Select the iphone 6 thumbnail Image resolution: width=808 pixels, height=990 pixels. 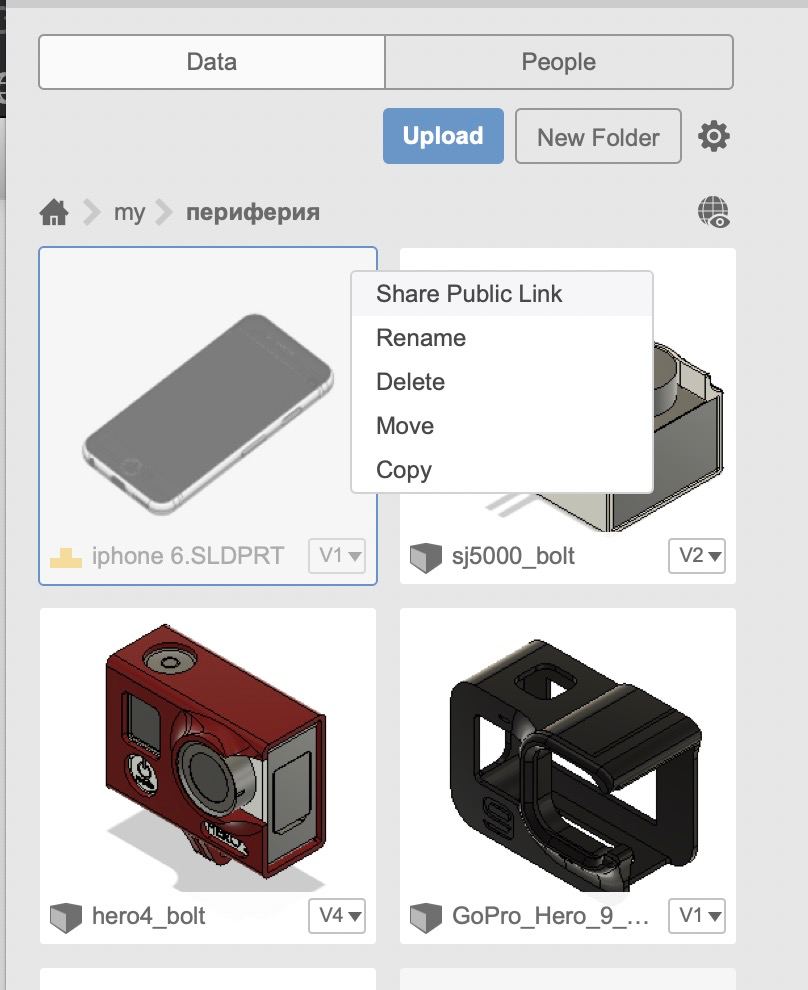207,414
